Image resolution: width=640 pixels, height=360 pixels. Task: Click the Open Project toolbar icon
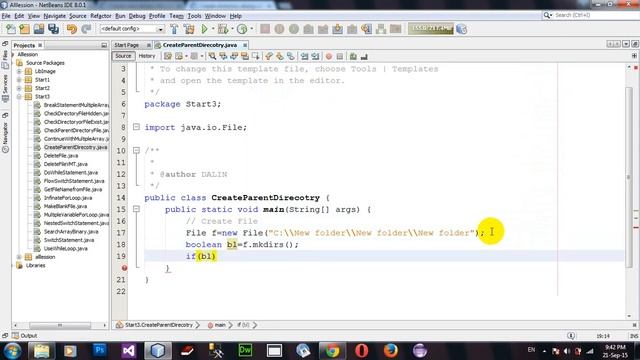[39, 29]
